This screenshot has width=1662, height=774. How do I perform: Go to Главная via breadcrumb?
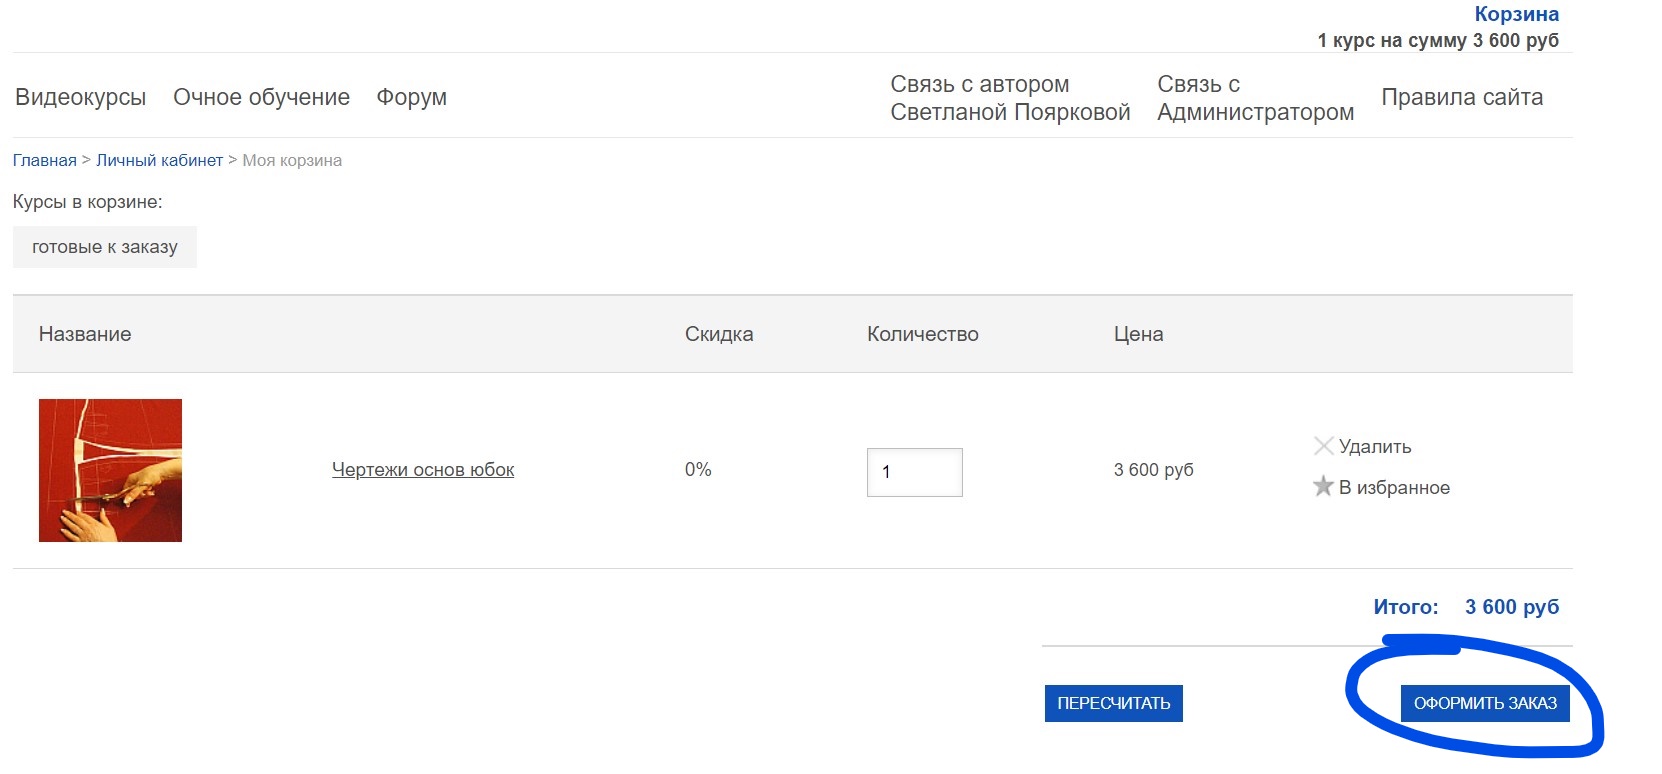coord(44,161)
